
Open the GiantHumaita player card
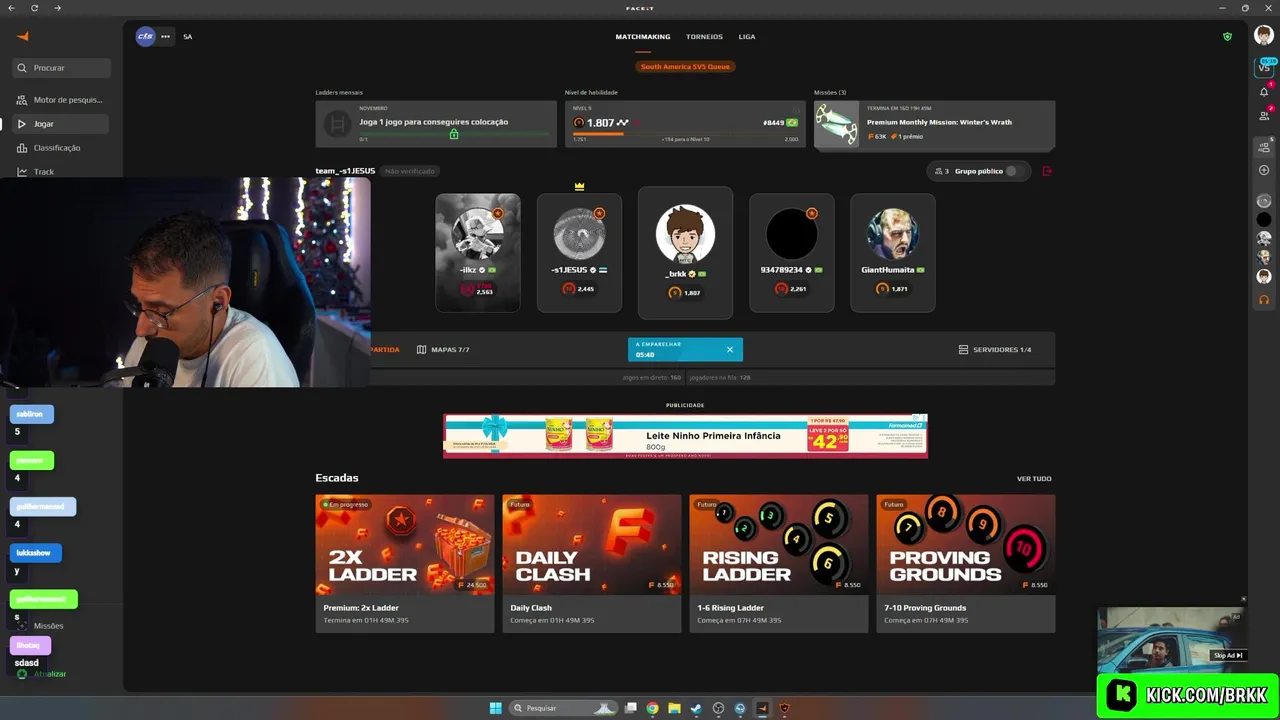[x=892, y=253]
